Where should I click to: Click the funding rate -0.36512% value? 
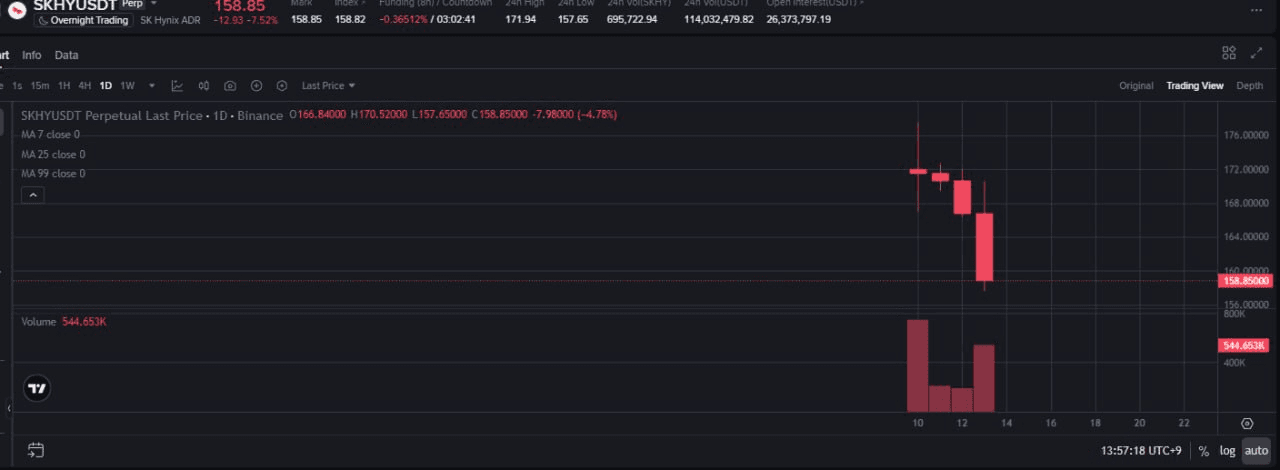(402, 19)
